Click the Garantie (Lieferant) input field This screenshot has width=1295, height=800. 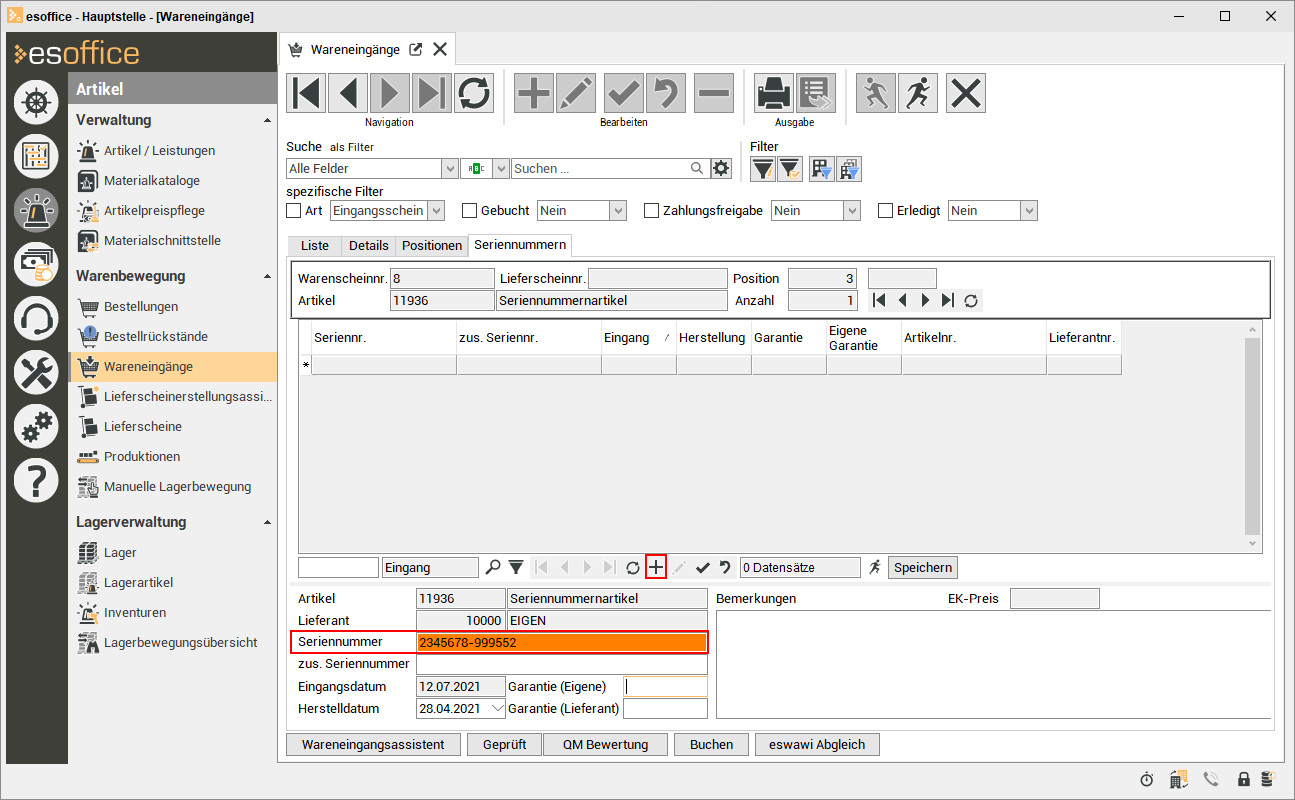665,708
